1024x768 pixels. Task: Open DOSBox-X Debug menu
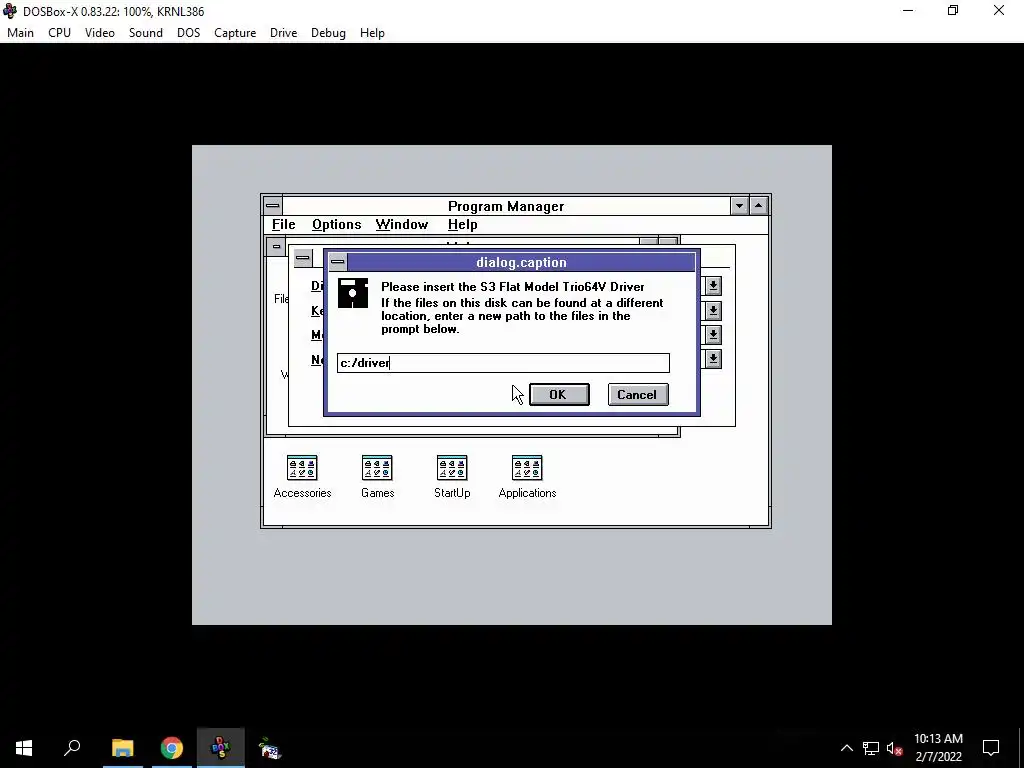pyautogui.click(x=328, y=33)
